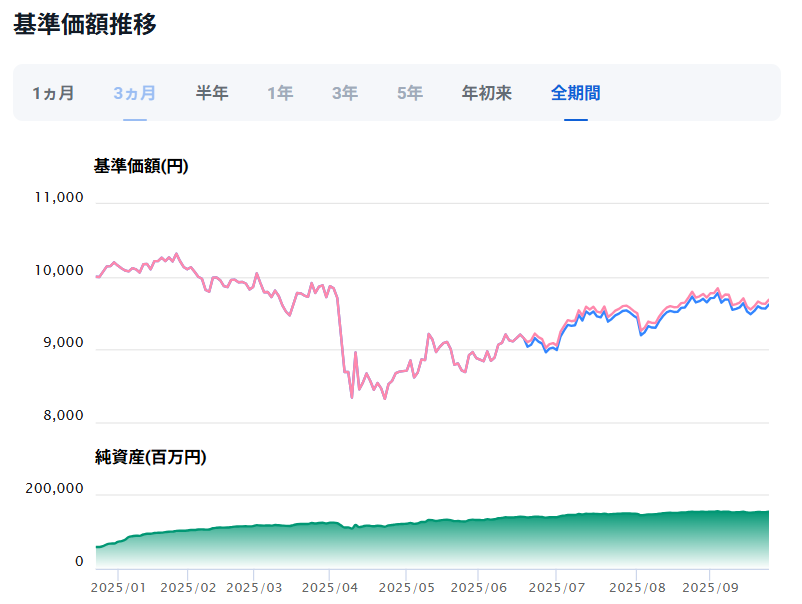802x604 pixels.
Task: Click the 2025/06 x-axis date label
Action: tap(479, 586)
